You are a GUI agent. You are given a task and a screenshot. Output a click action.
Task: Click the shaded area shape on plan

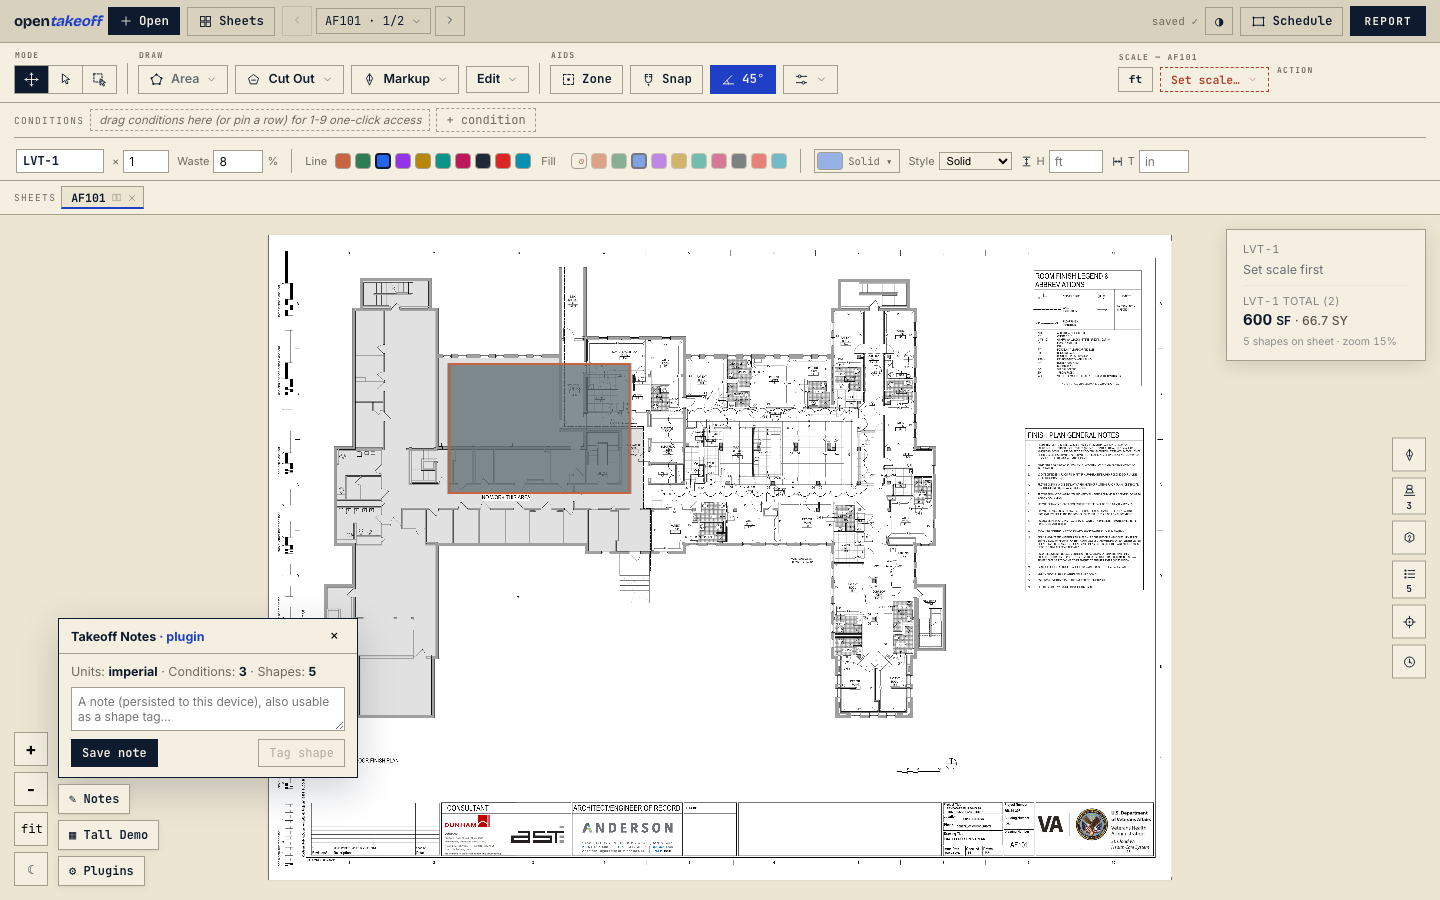(539, 428)
